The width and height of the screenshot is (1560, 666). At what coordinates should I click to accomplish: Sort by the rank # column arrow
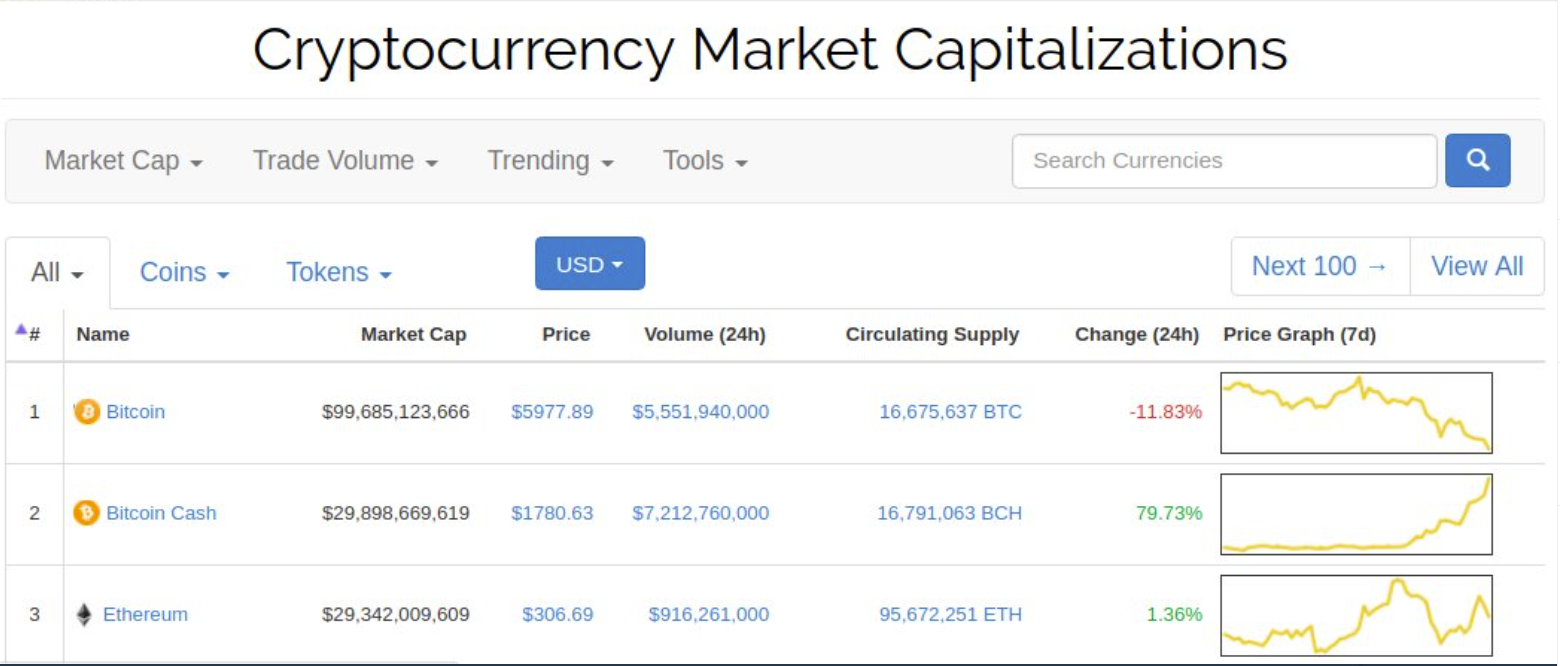click(x=21, y=330)
